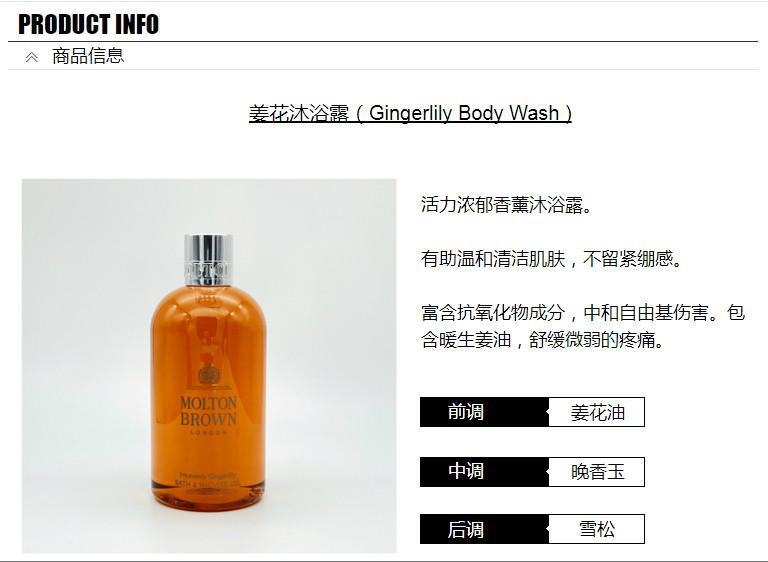Click the 雪松 note box
This screenshot has width=768, height=562.
click(x=597, y=529)
